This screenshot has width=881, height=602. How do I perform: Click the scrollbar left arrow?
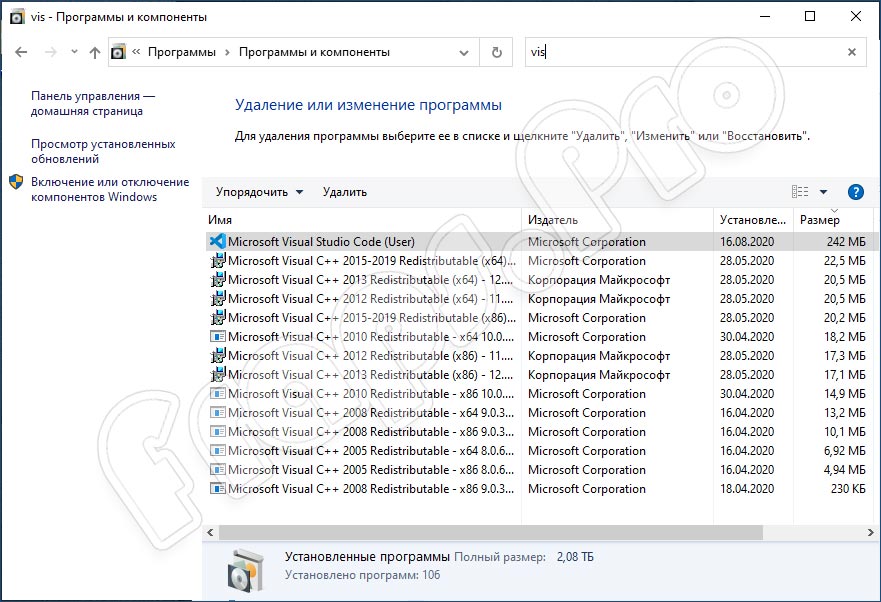click(210, 532)
